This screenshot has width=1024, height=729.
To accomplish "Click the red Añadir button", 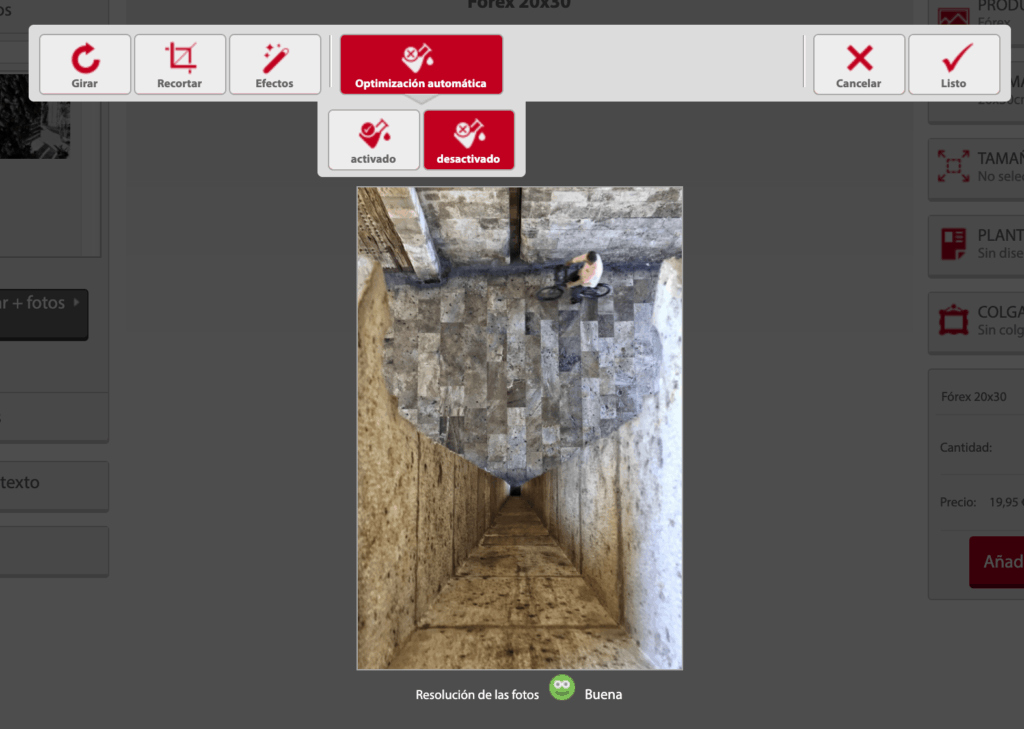I will coord(997,562).
